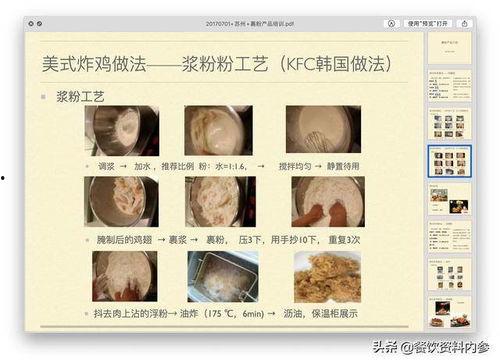Click the Markup pen icon in title bar
Image resolution: width=500 pixels, height=364 pixels.
click(391, 24)
